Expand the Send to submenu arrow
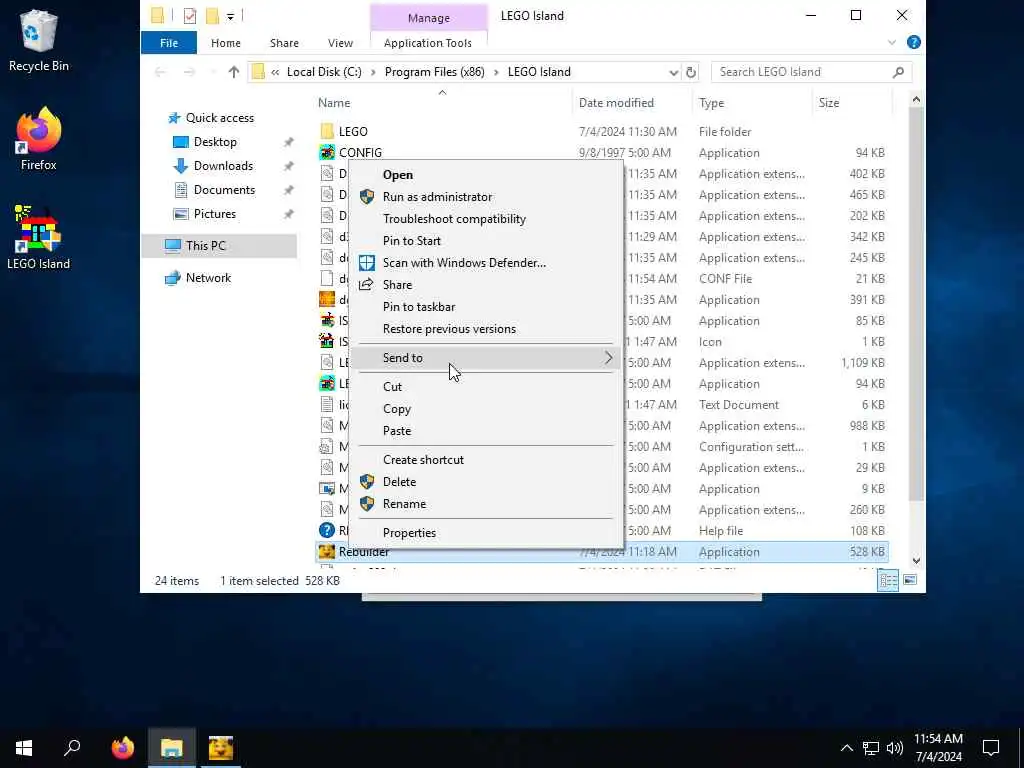This screenshot has height=768, width=1024. click(608, 358)
